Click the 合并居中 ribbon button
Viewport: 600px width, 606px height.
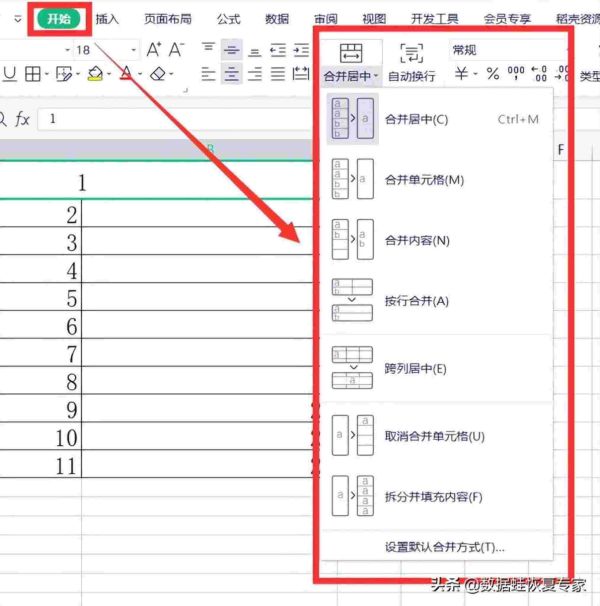(351, 63)
